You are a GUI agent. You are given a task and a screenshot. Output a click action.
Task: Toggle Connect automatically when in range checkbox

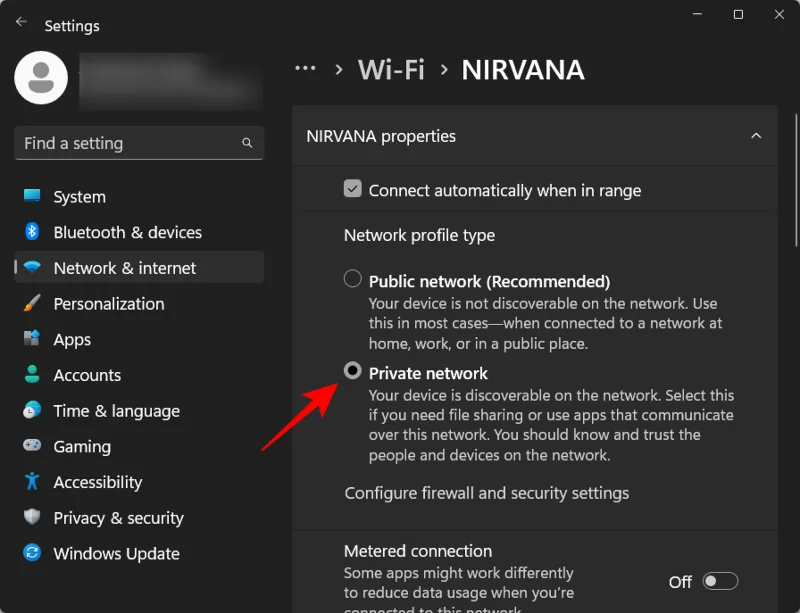[x=353, y=188]
